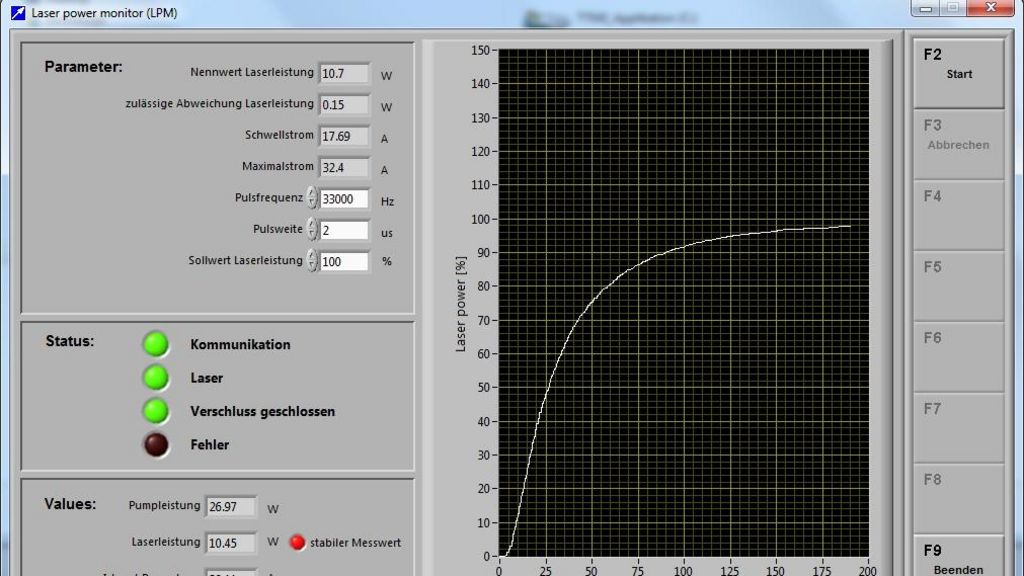The image size is (1024, 576).
Task: Increment the Sollwert Laserleistung stepper
Action: tap(311, 257)
